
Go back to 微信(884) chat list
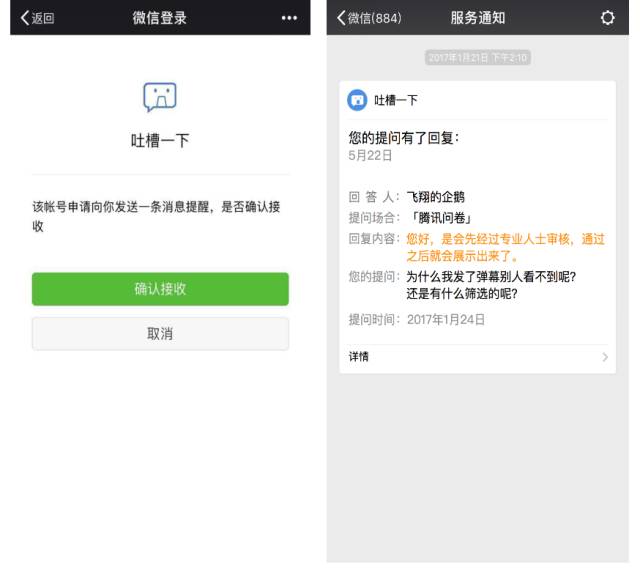tap(369, 18)
